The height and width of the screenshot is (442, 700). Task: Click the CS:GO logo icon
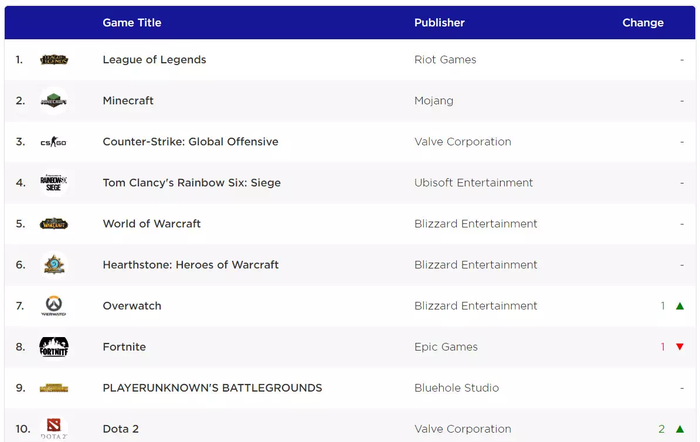[54, 142]
